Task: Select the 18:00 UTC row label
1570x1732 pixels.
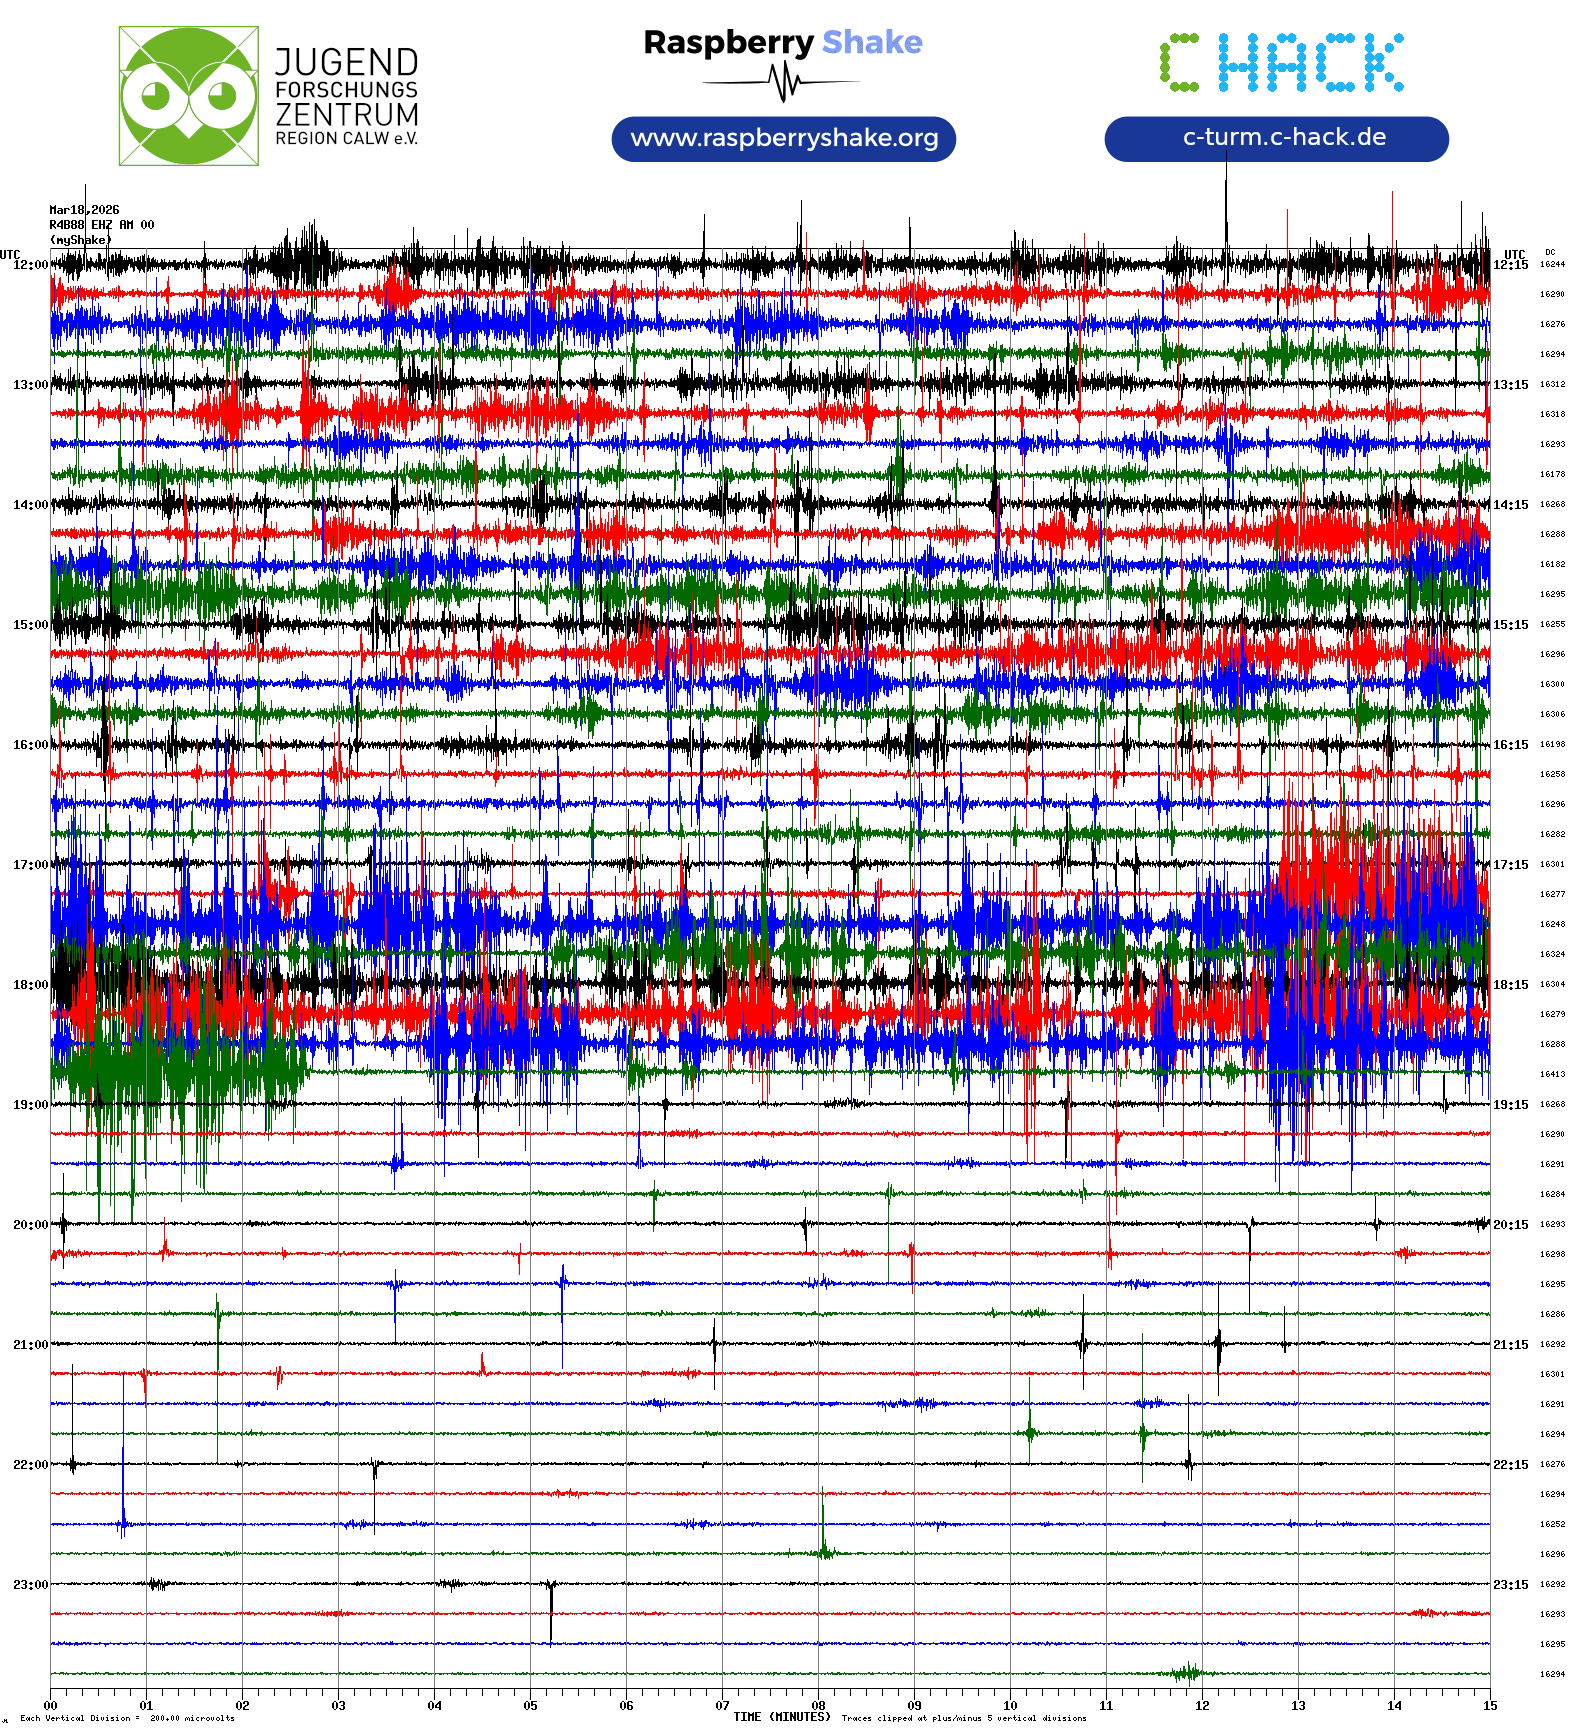Action: tap(30, 985)
